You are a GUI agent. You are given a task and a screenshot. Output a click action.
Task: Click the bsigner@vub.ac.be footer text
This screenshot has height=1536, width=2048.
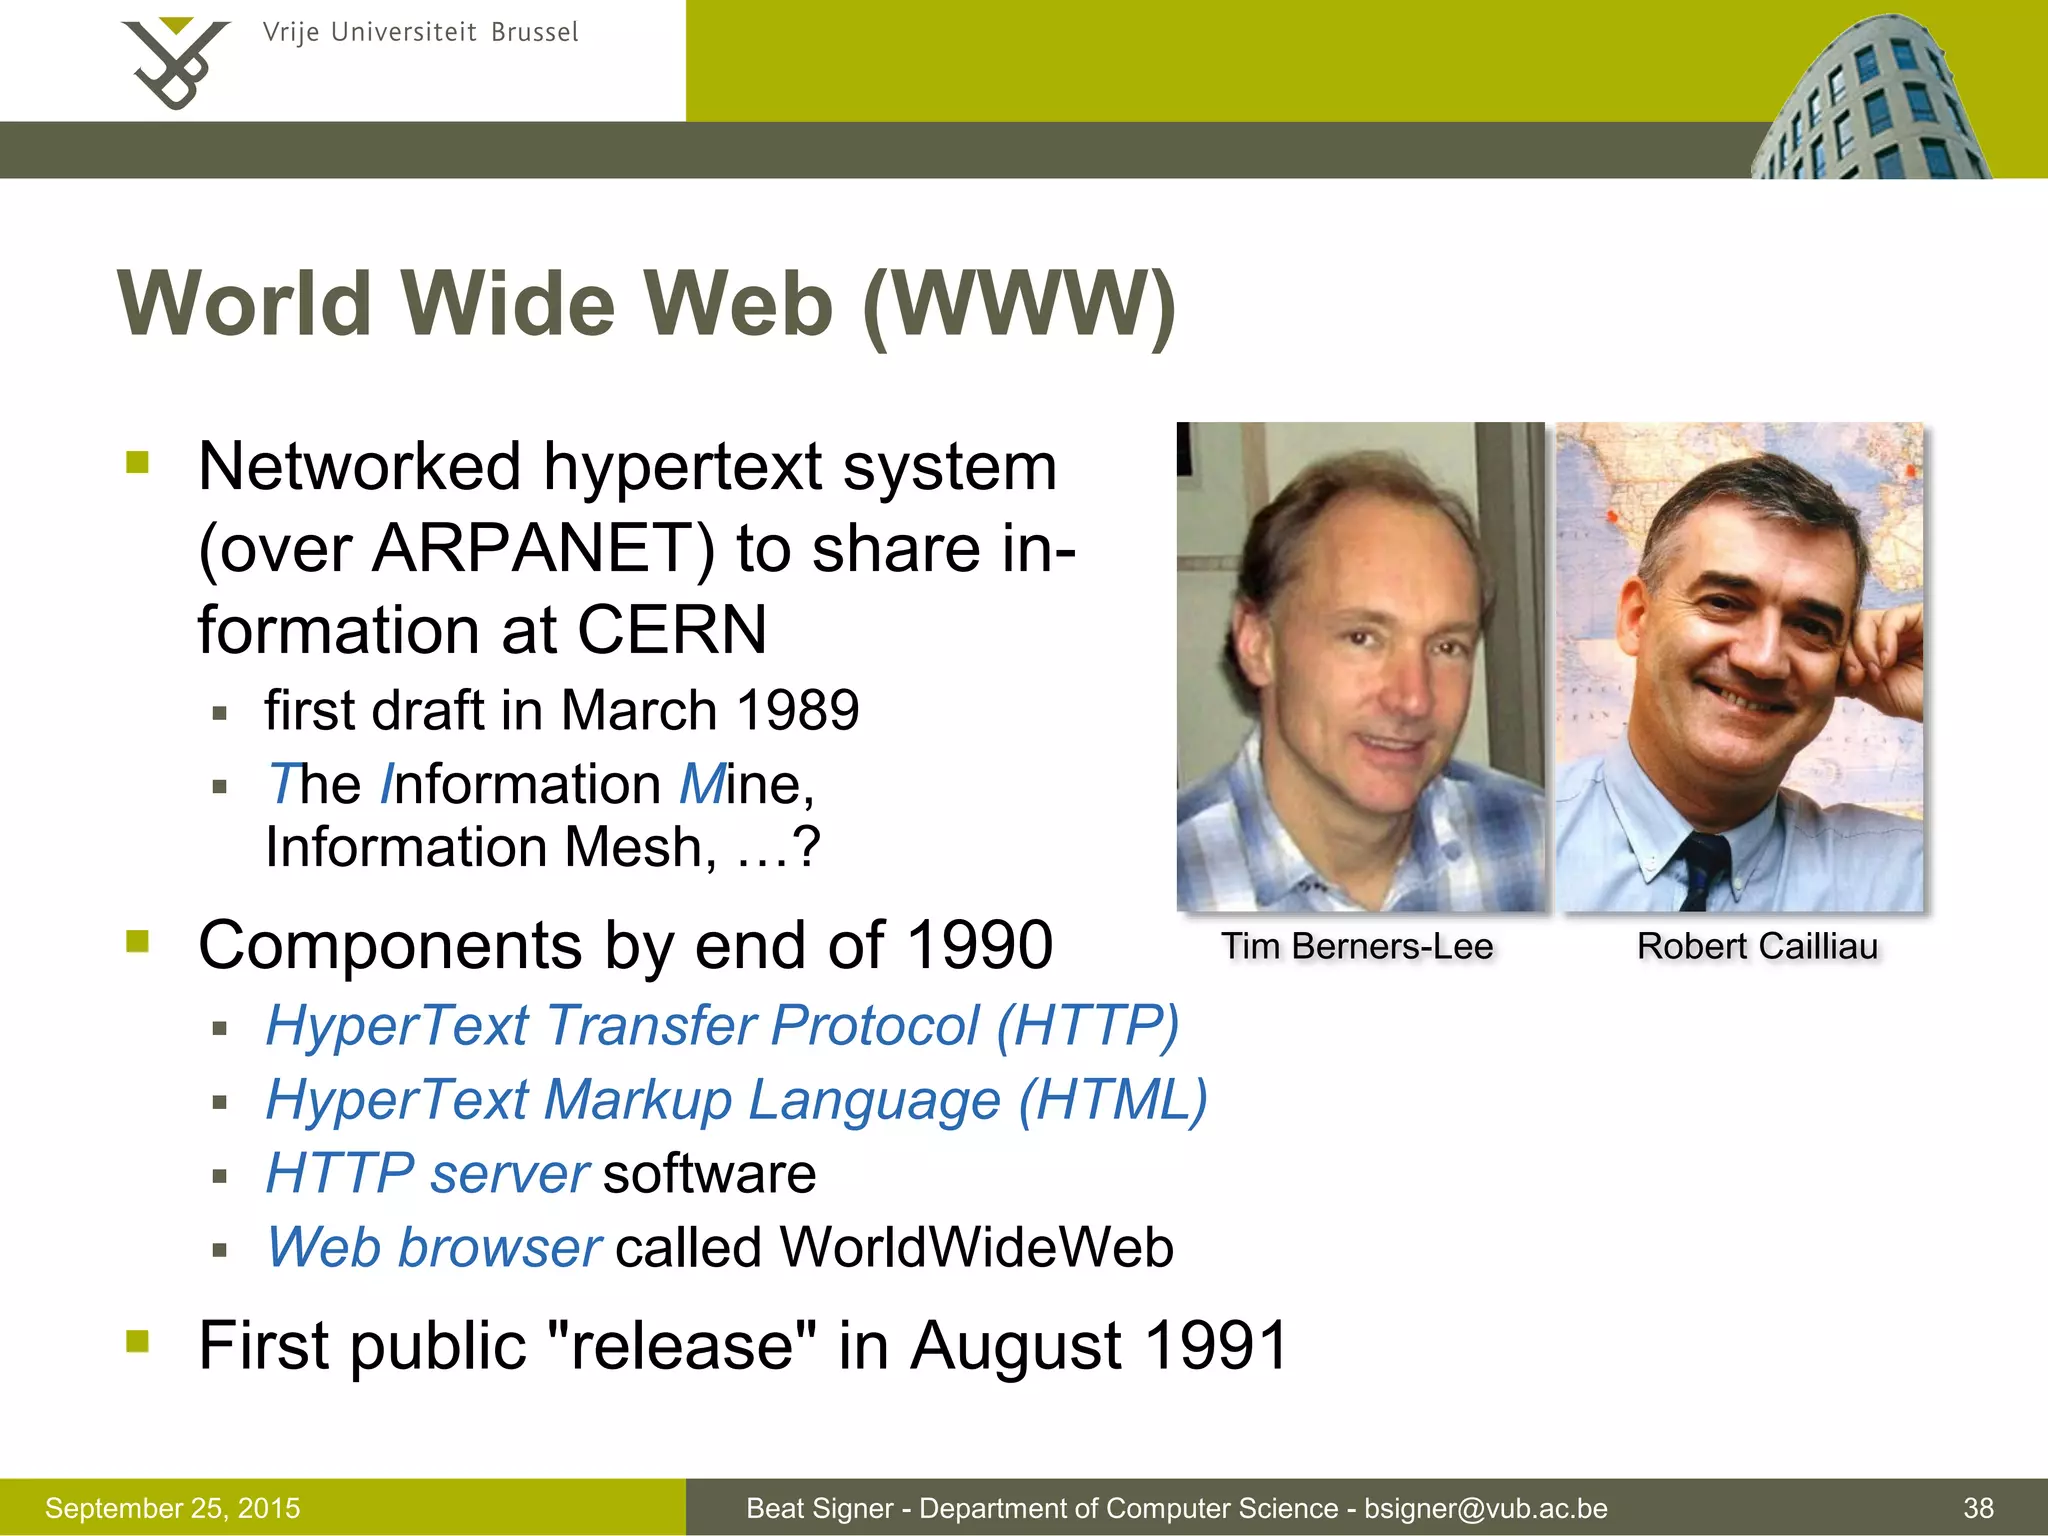point(1486,1508)
